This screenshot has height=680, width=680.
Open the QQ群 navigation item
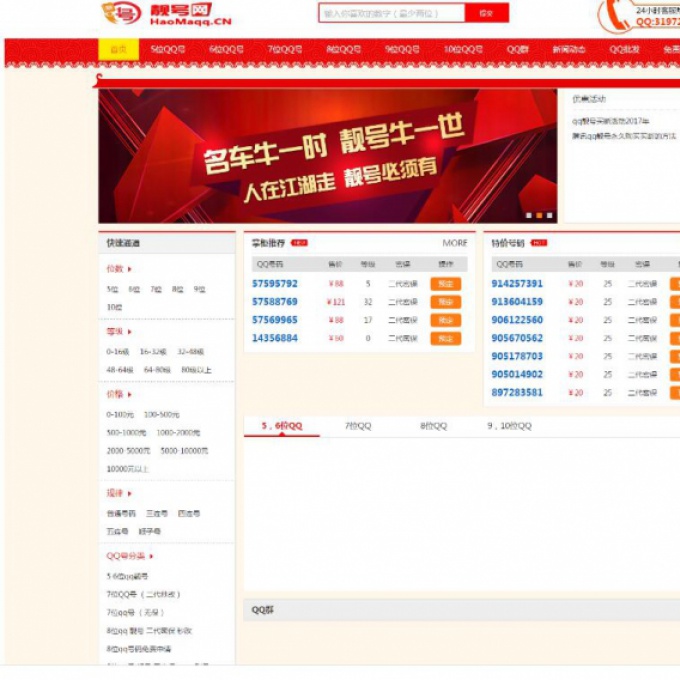coord(517,49)
